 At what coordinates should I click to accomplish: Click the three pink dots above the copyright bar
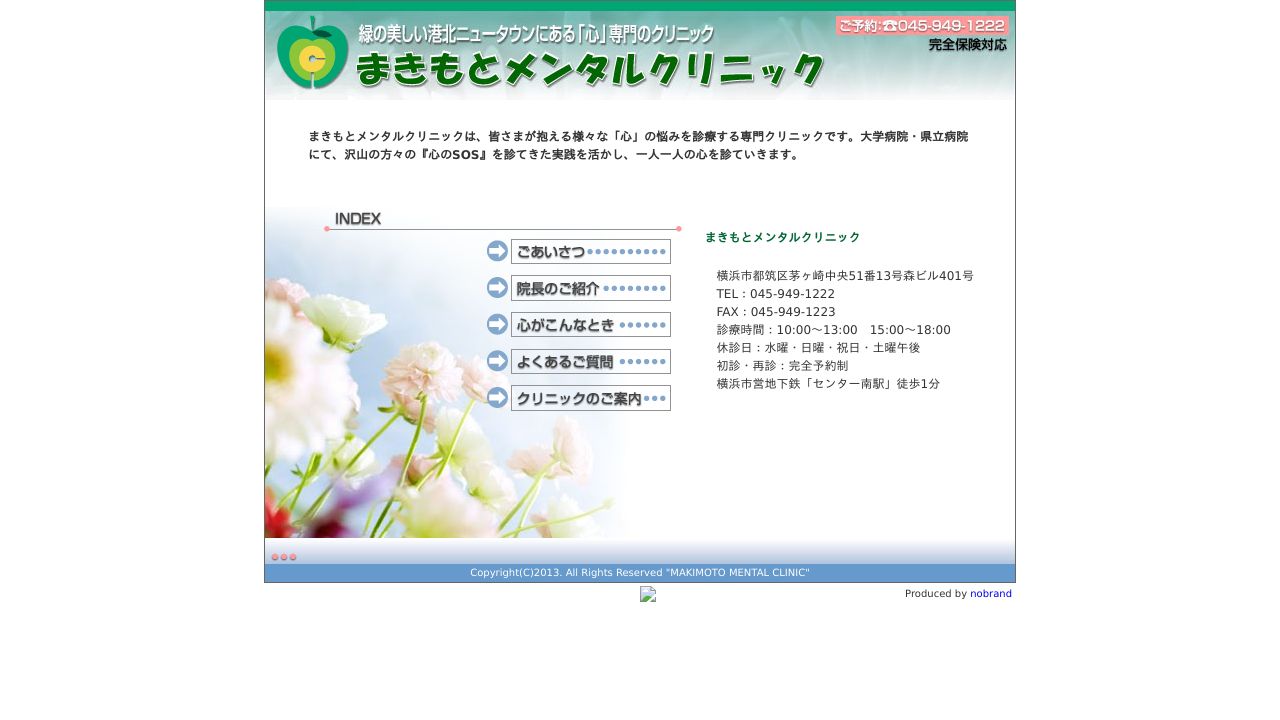point(284,557)
